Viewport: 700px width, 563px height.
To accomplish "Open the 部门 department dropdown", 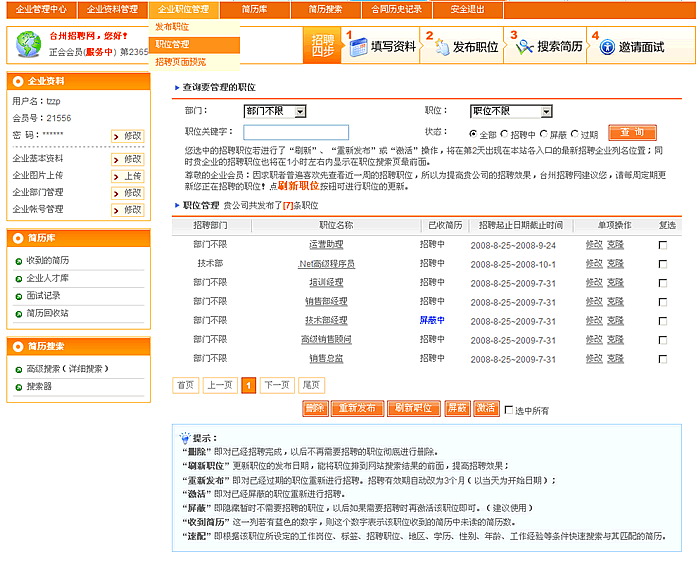I will pyautogui.click(x=259, y=111).
